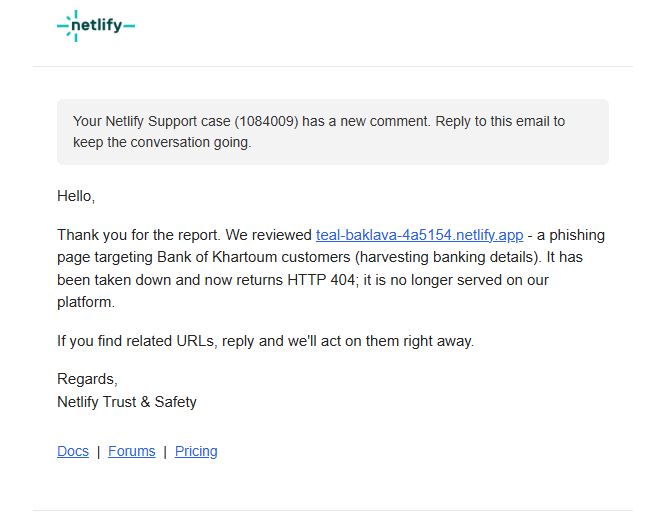This screenshot has width=649, height=515.
Task: Click the 'Netlify Trust & Safety' signature
Action: click(x=127, y=402)
